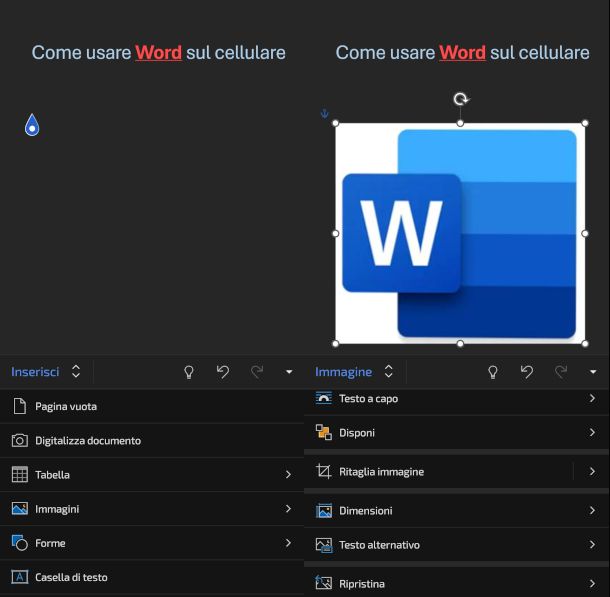Screen dimensions: 610x597
Task: Open the Immagine tab switcher arrows
Action: (x=388, y=371)
